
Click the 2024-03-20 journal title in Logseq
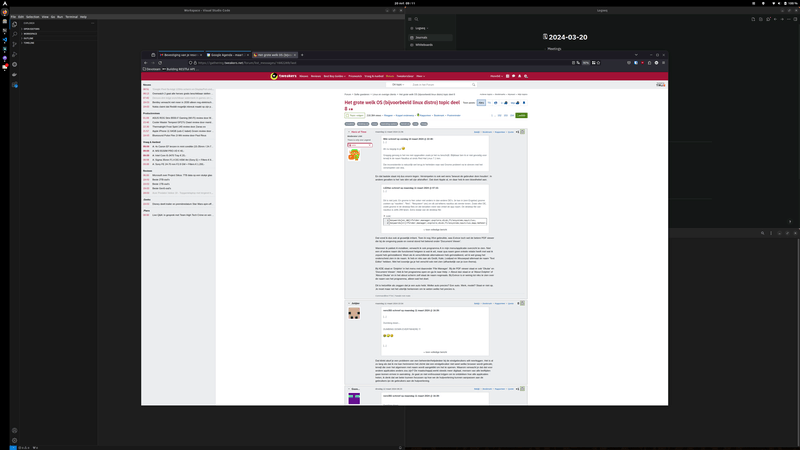568,37
